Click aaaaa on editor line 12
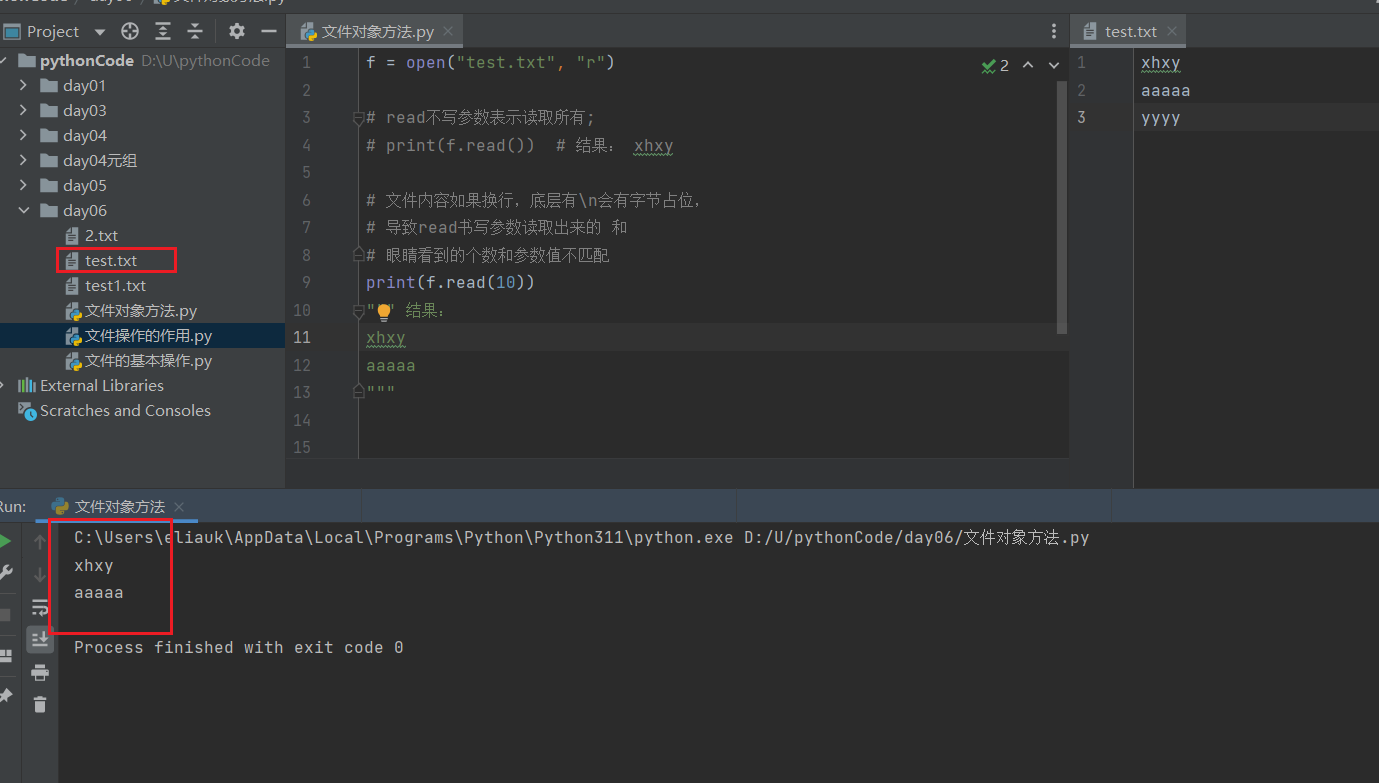 [390, 366]
